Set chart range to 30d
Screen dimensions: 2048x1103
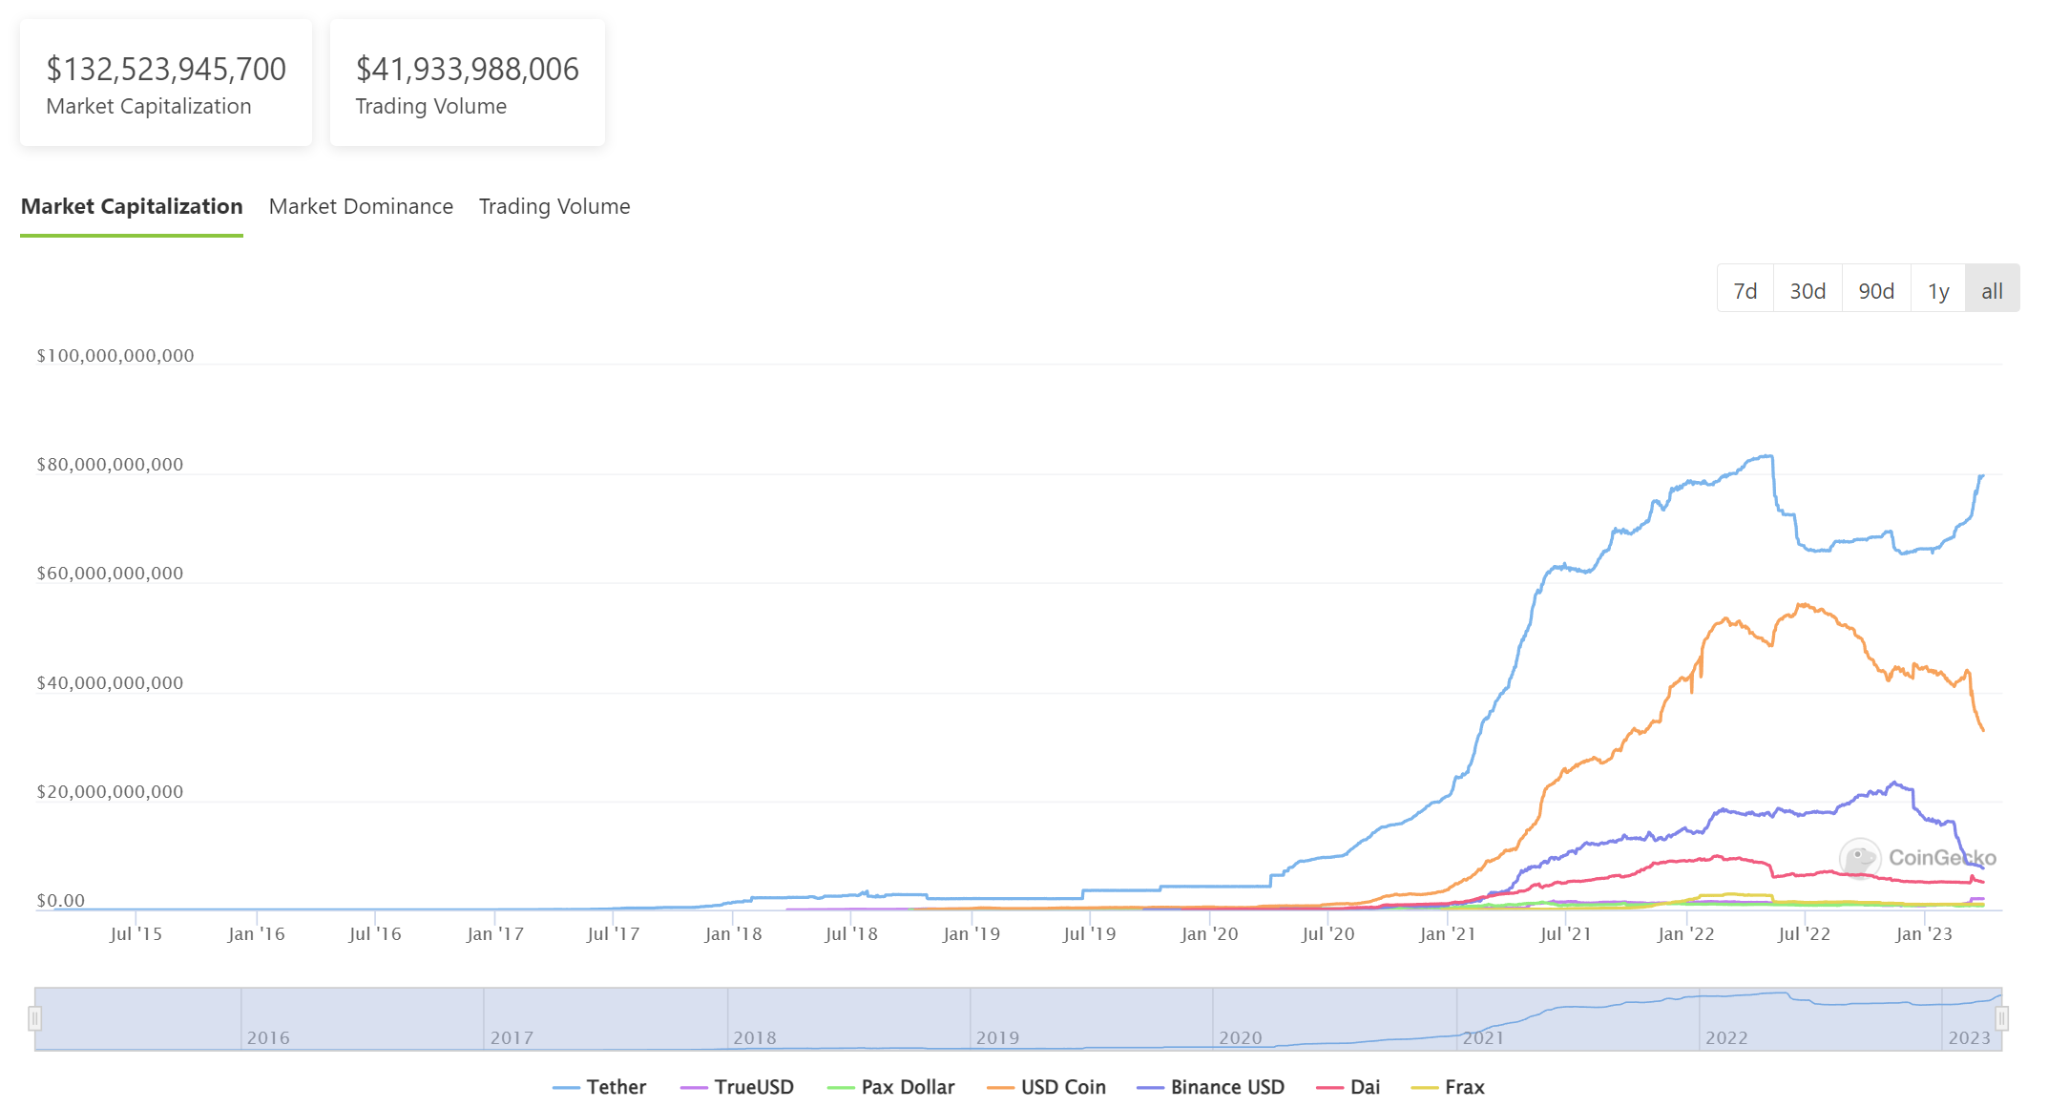(x=1807, y=290)
